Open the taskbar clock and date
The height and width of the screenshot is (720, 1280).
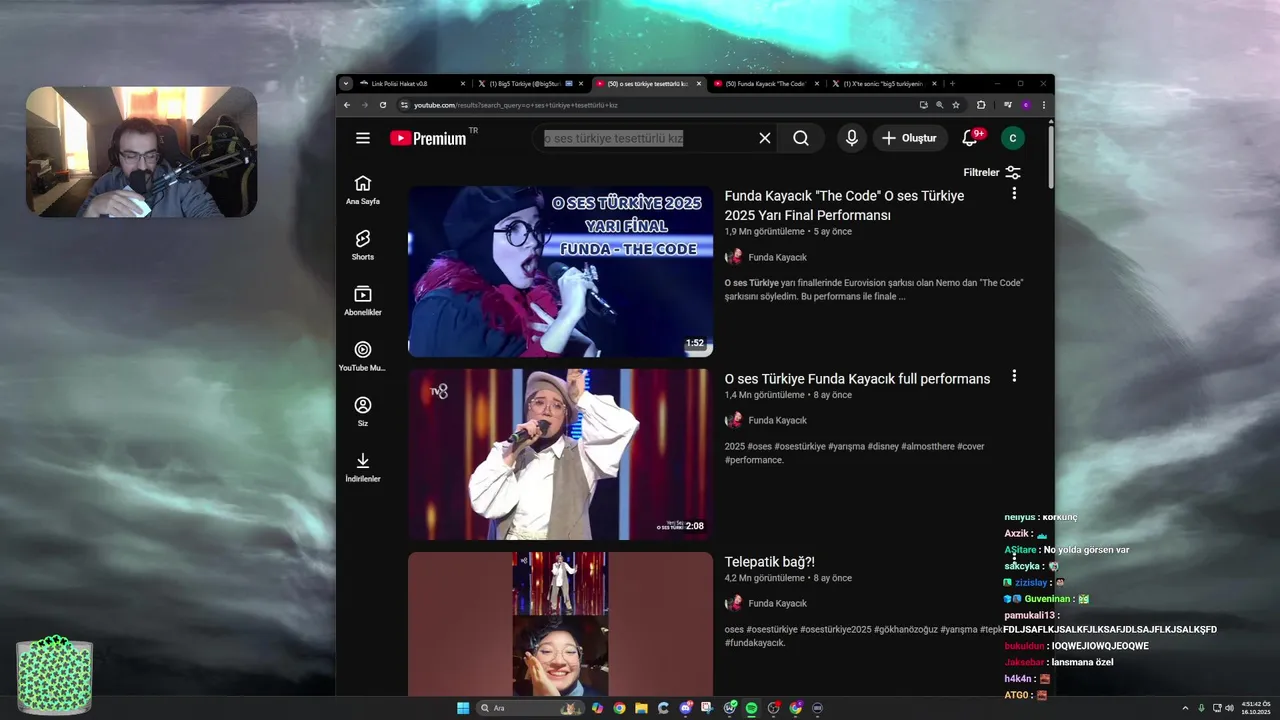coord(1256,708)
